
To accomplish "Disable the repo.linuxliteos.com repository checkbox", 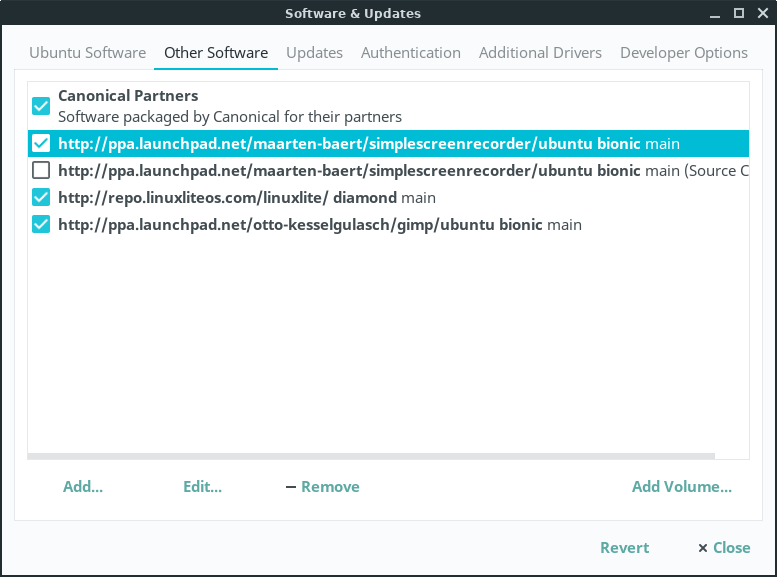I will click(41, 197).
